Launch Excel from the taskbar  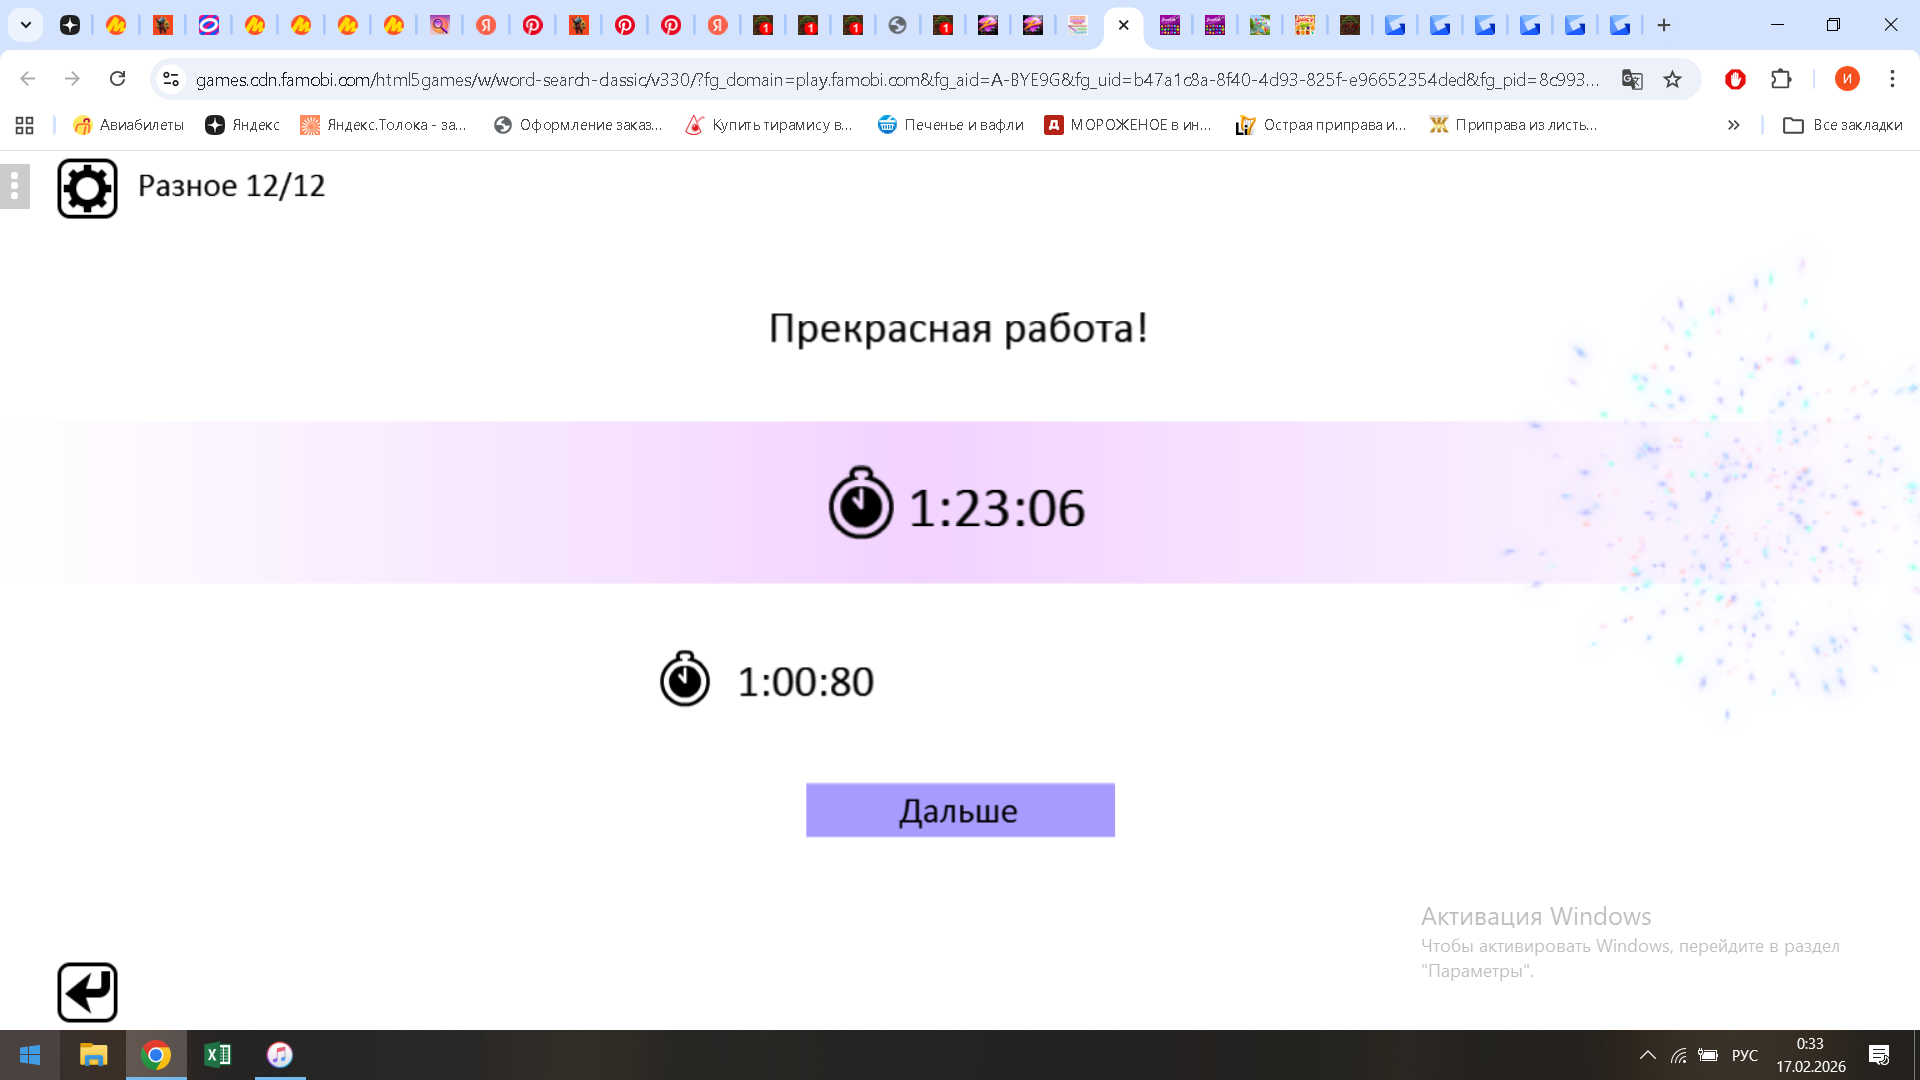coord(218,1055)
